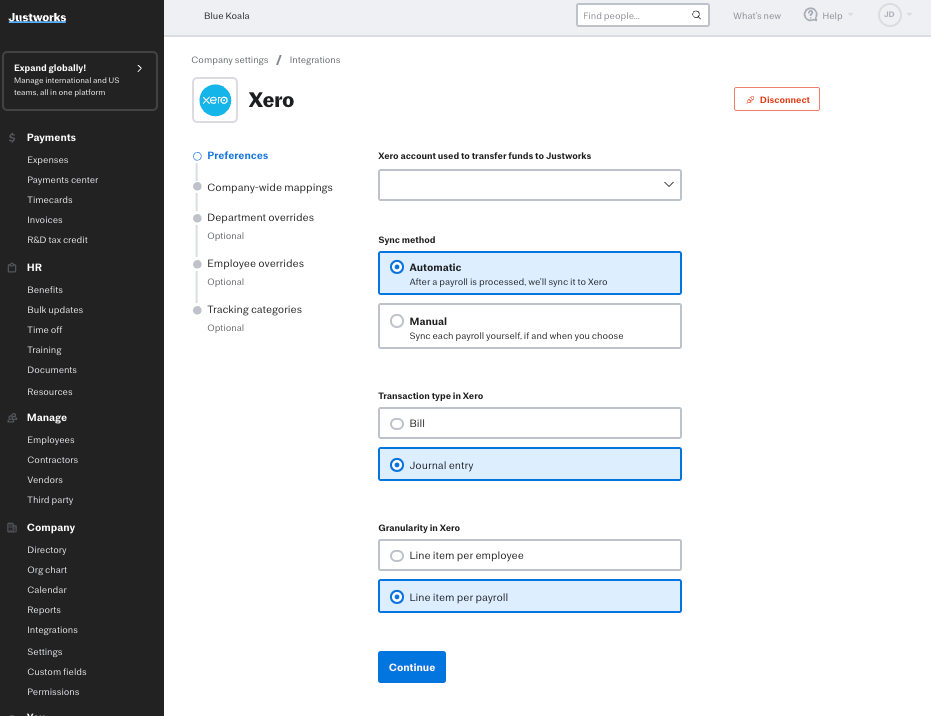Choose Bill as transaction type

397,424
